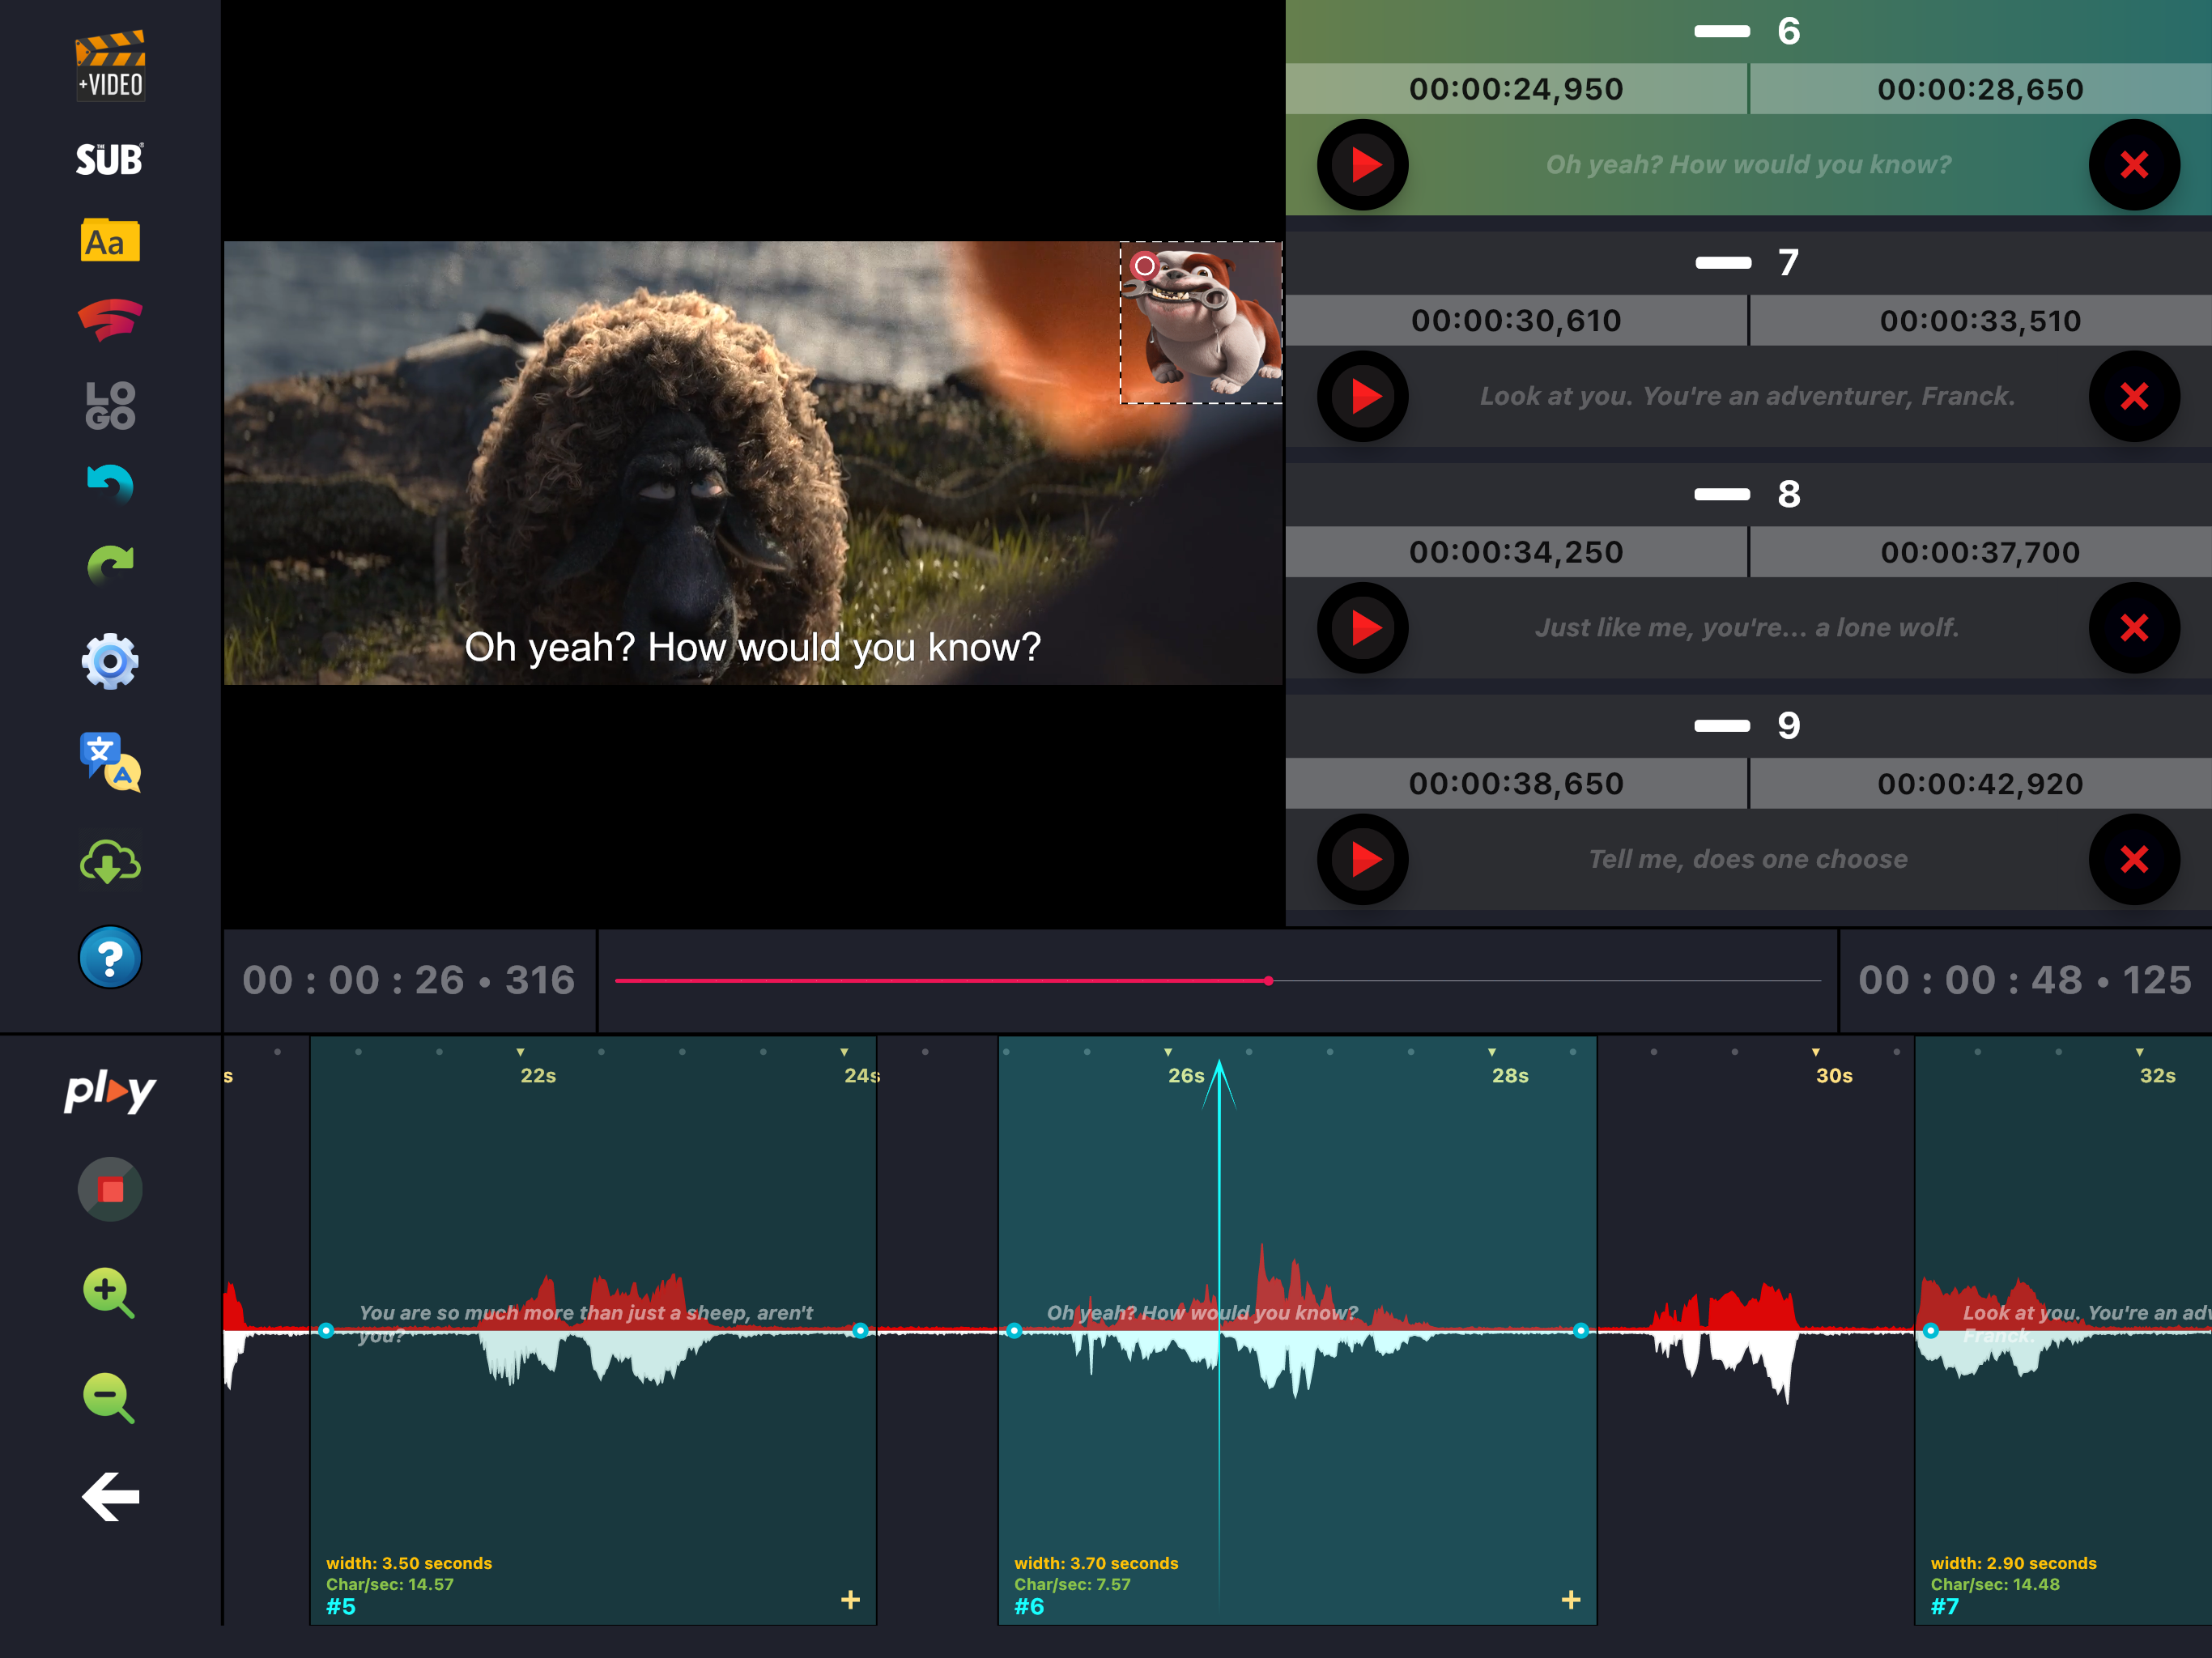Viewport: 2212px width, 1658px height.
Task: Click the LOGO icon in sidebar
Action: 110,405
